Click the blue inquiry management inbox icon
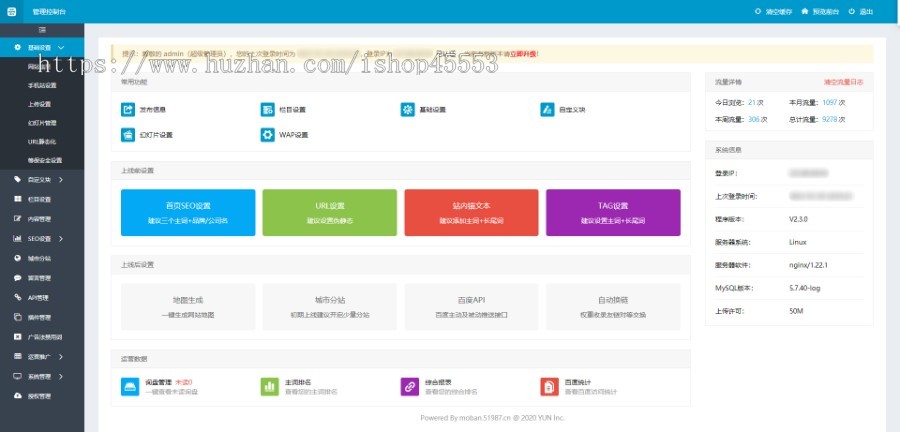The height and width of the screenshot is (432, 900). [130, 386]
